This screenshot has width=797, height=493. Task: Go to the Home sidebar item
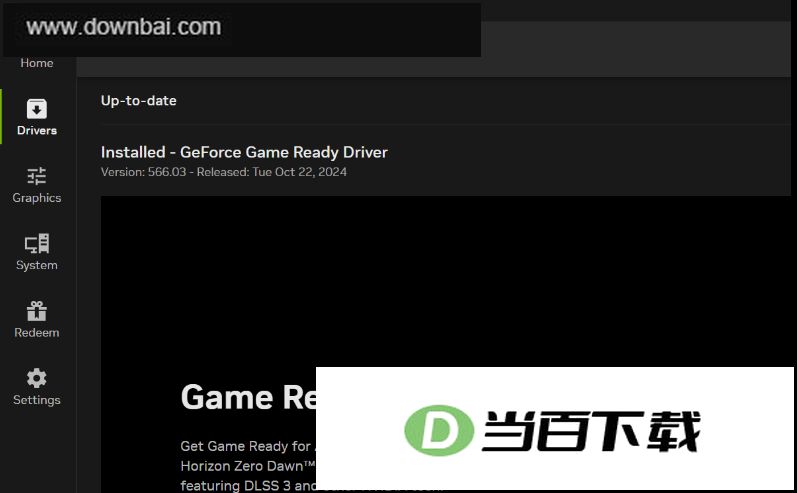tap(37, 63)
